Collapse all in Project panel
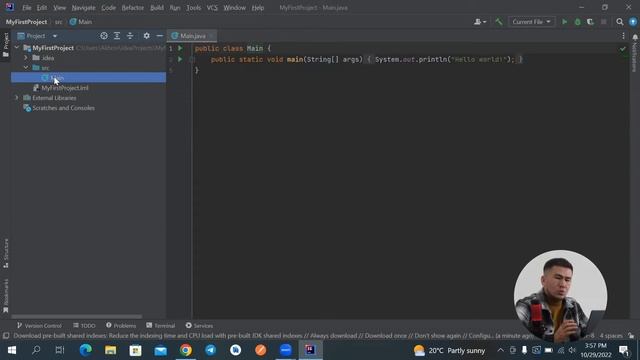This screenshot has height=360, width=640. [130, 36]
